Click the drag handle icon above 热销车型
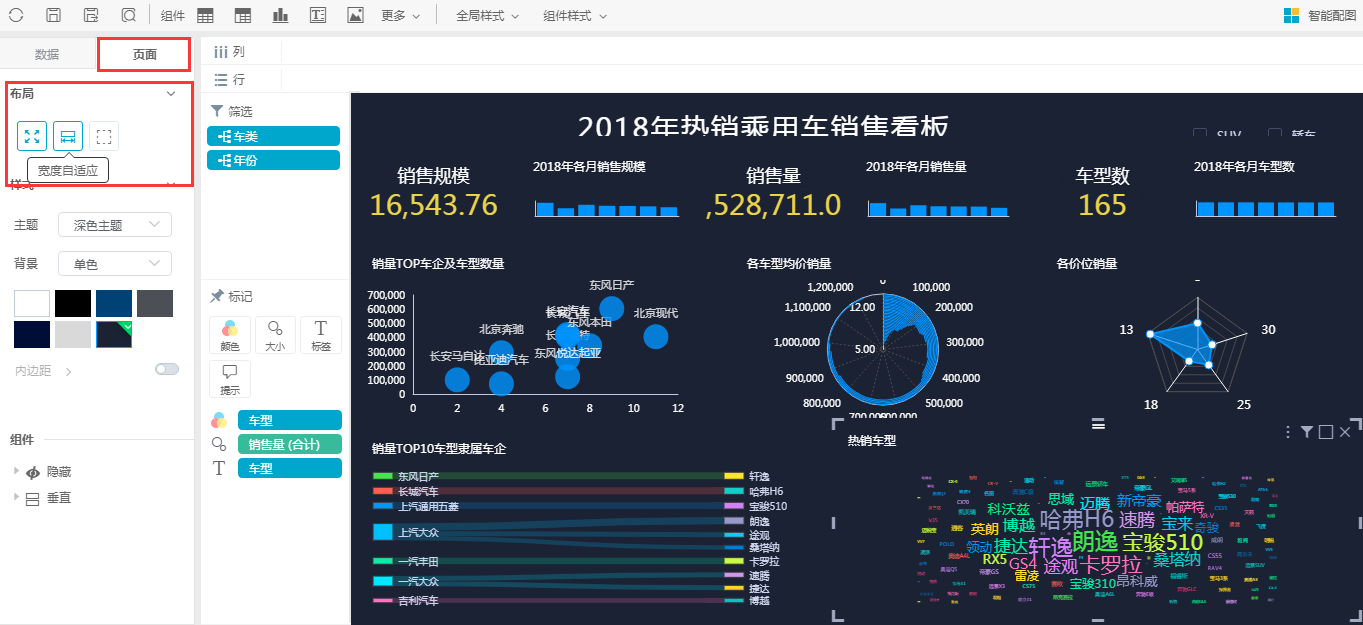 (x=1098, y=424)
